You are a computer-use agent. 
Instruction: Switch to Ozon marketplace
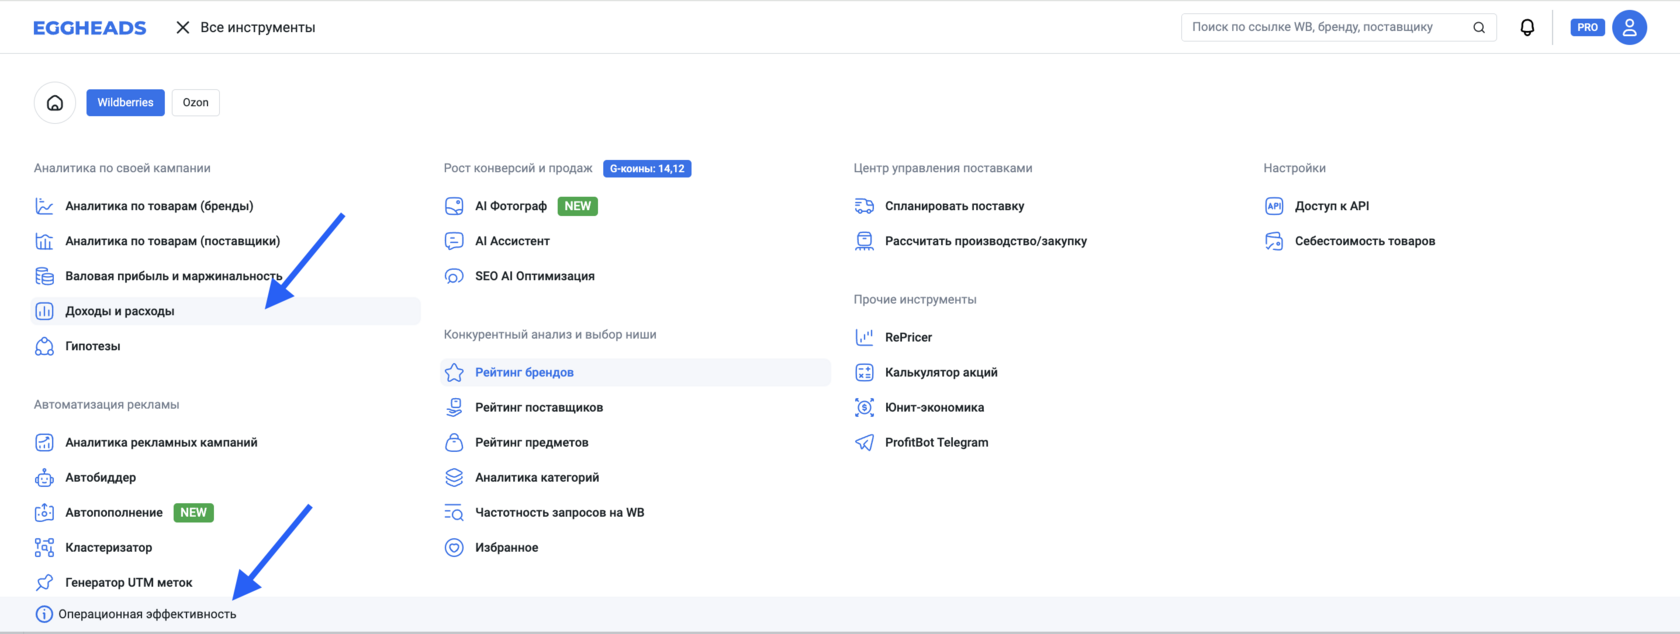(x=196, y=103)
